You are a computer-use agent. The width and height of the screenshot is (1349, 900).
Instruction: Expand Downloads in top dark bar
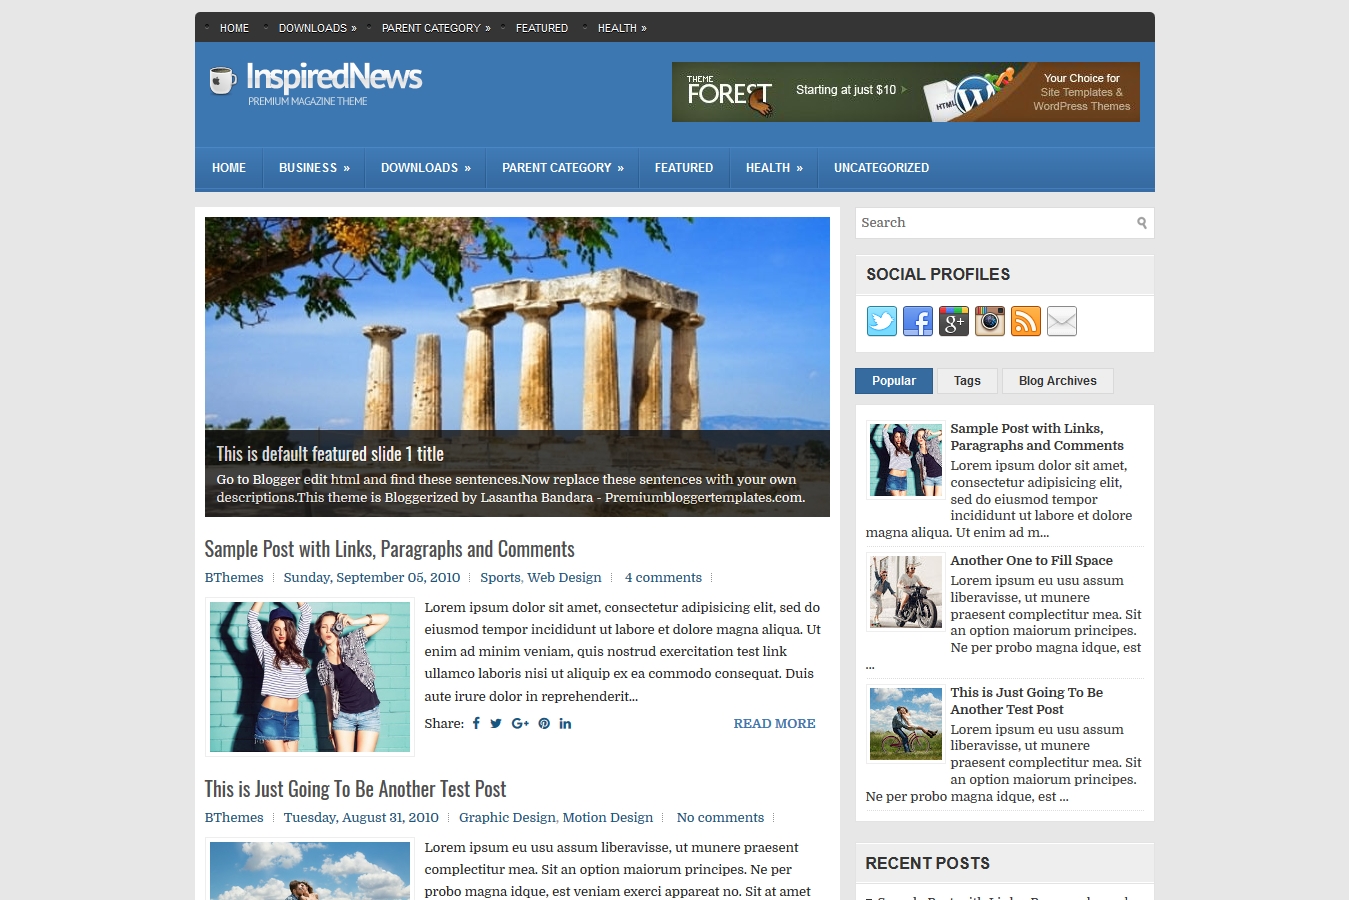[317, 28]
